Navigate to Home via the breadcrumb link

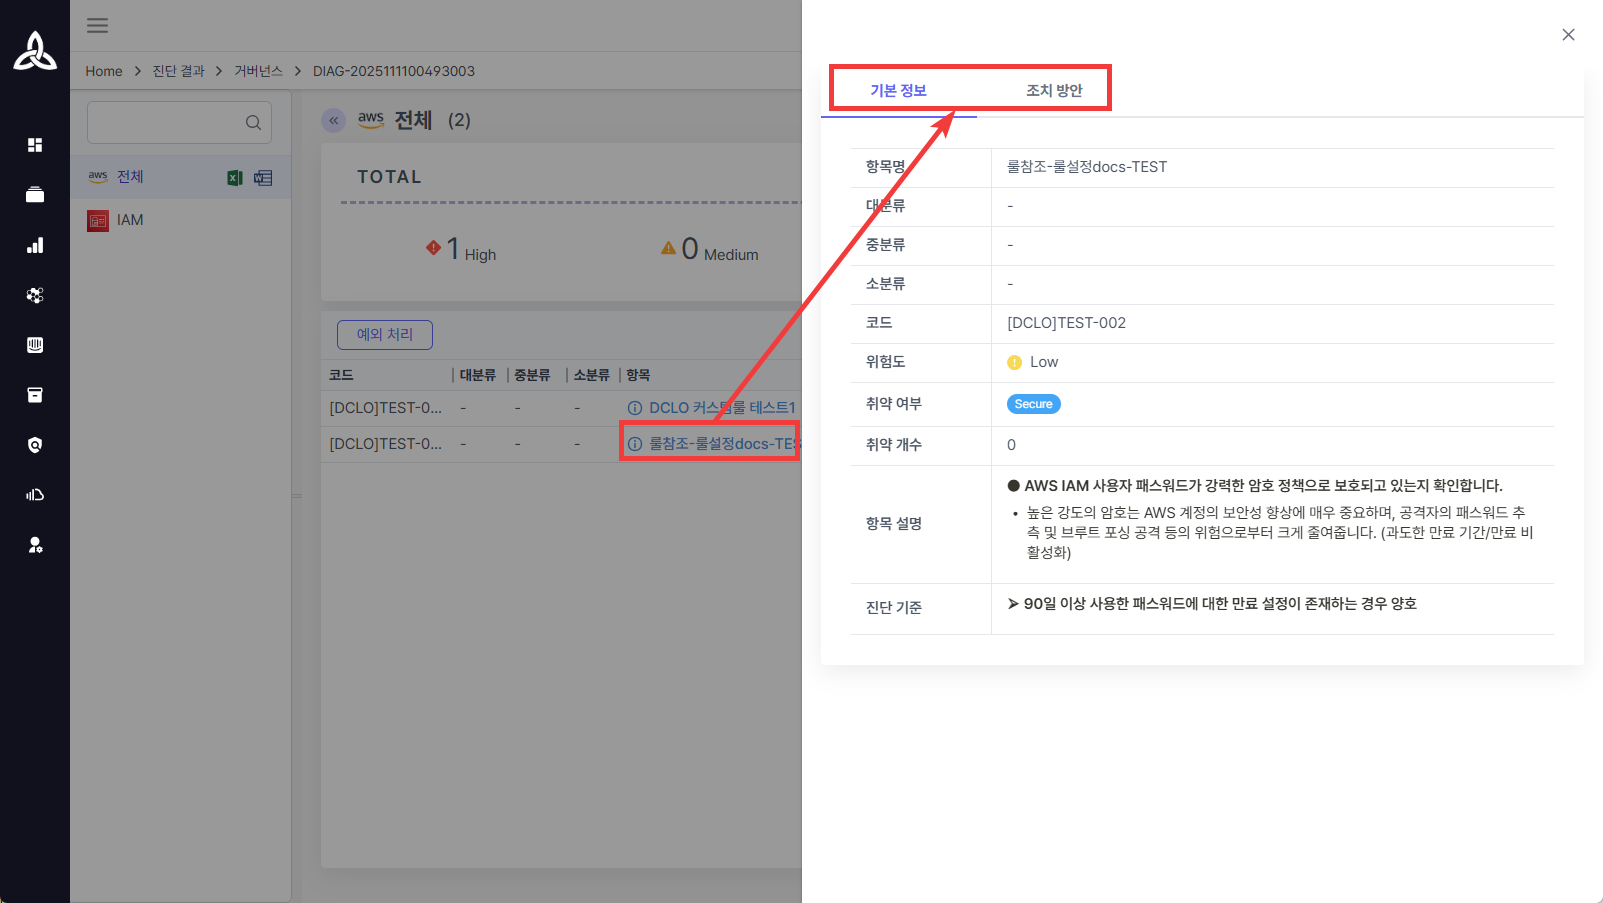coord(103,70)
